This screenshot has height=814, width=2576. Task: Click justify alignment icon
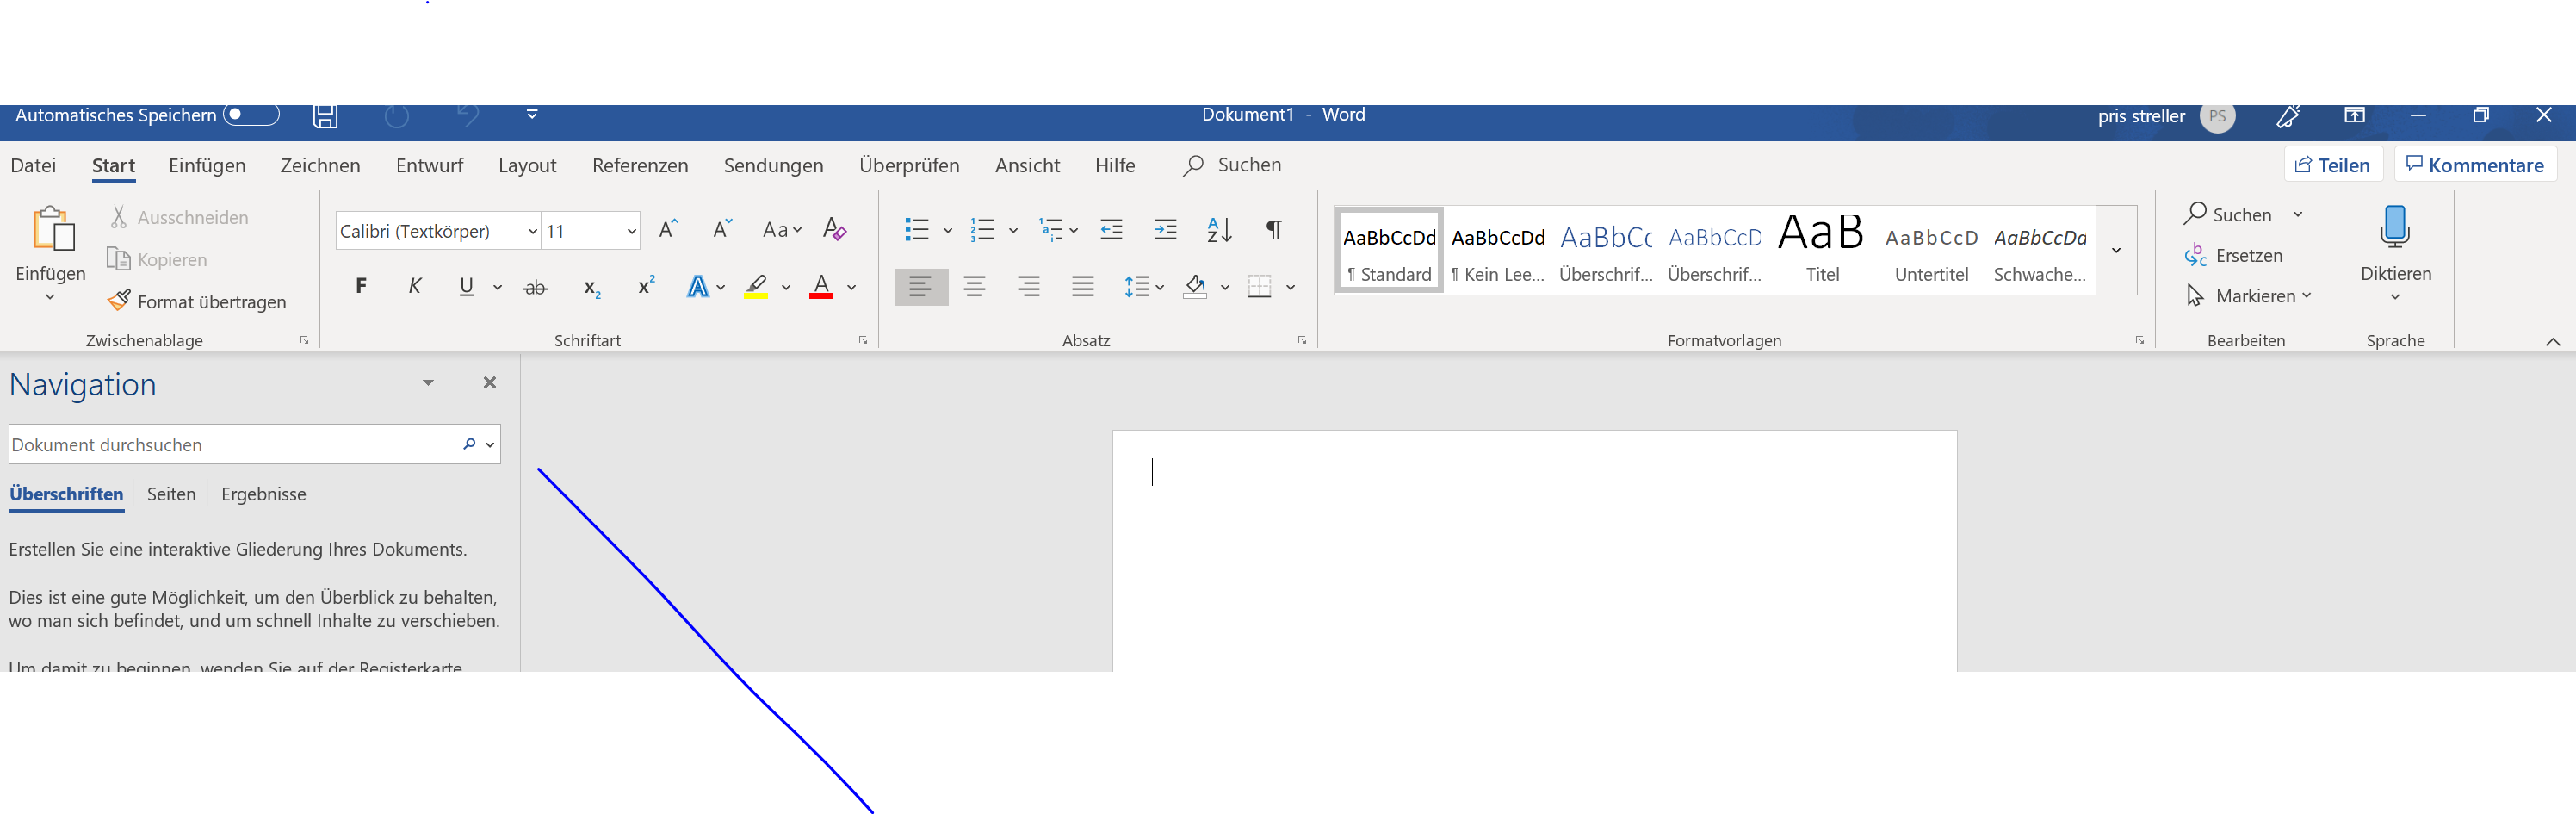pos(1082,286)
